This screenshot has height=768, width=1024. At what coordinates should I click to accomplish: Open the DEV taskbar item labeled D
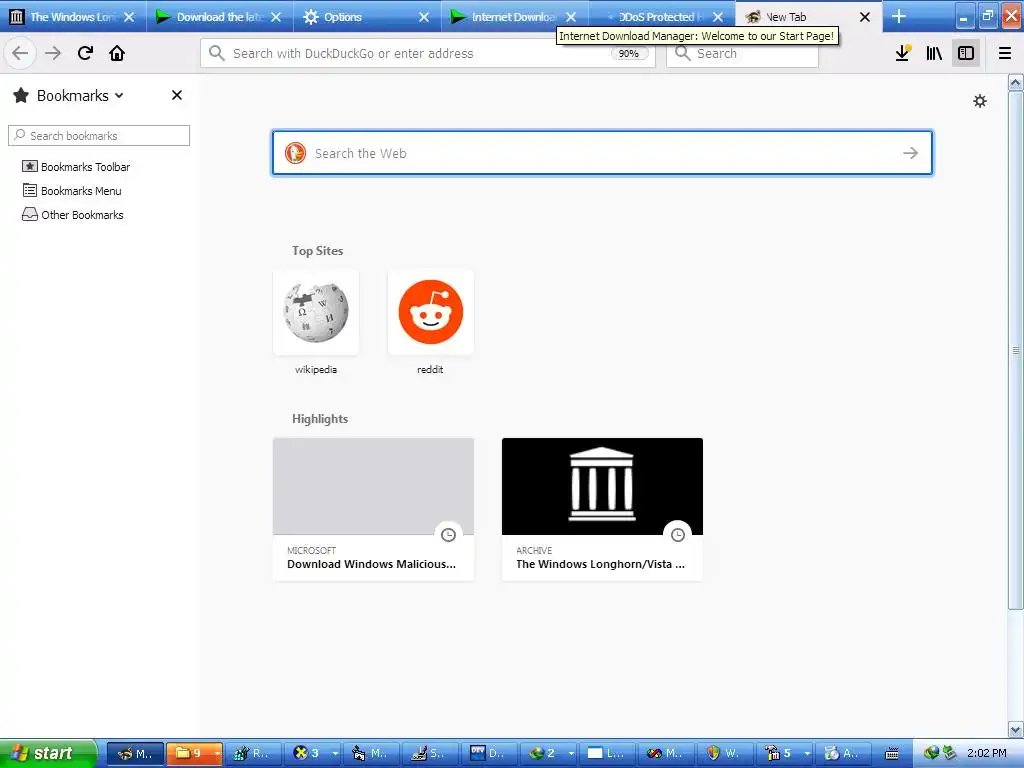tap(490, 753)
